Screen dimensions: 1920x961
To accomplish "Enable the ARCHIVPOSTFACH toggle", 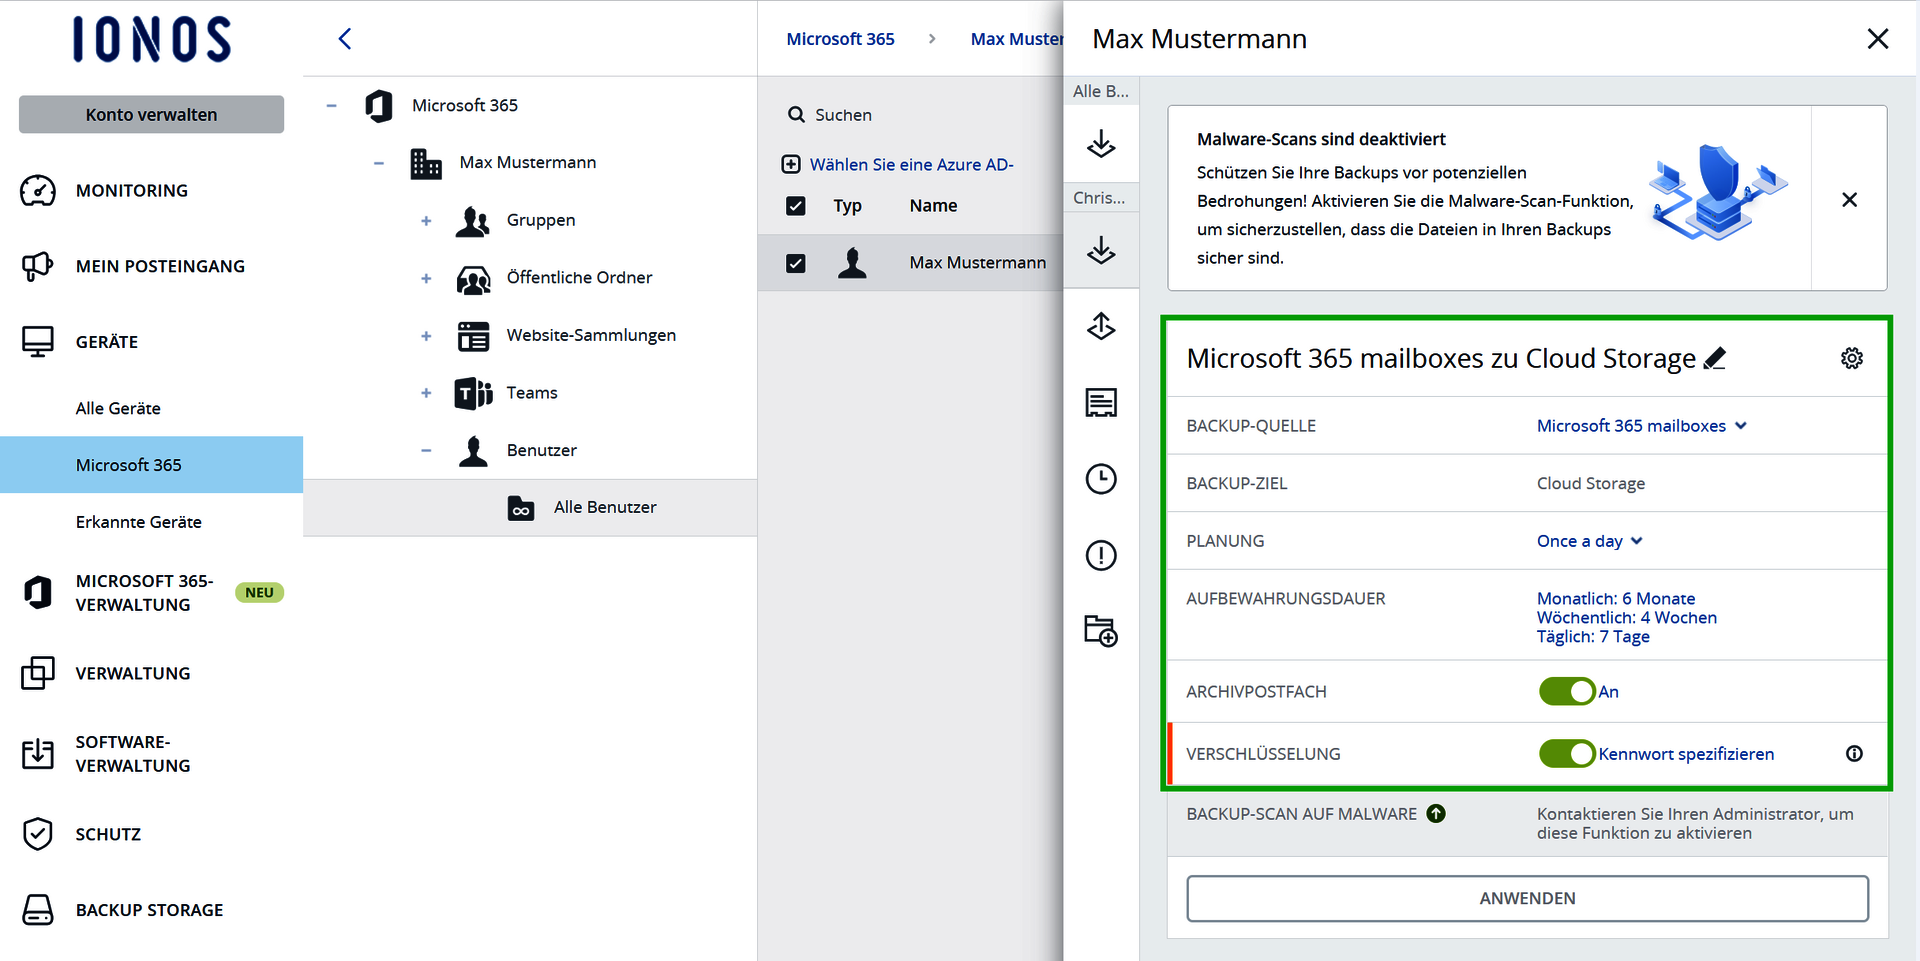I will (x=1567, y=691).
